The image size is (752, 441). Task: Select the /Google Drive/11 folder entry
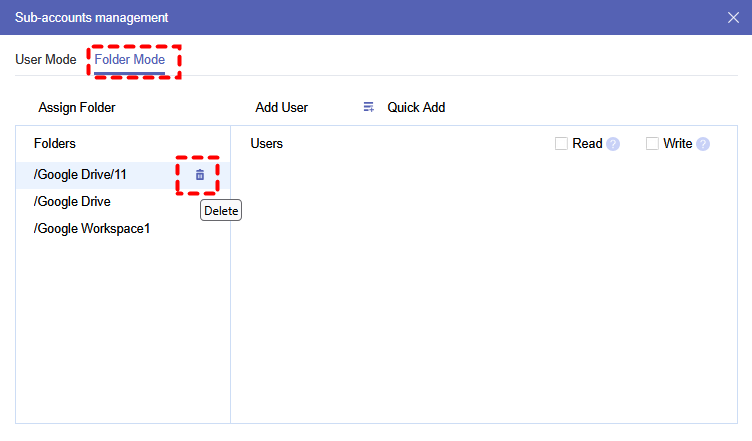81,175
